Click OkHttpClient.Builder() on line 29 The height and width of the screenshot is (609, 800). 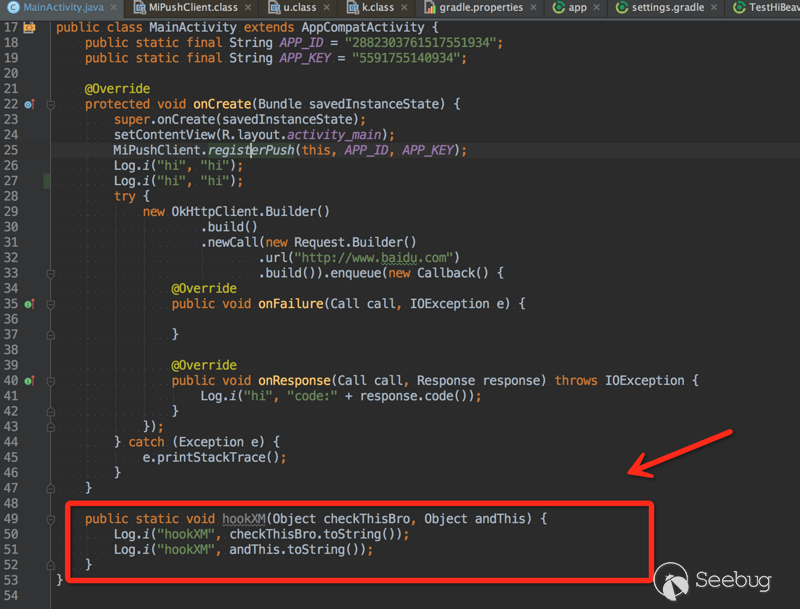point(251,212)
